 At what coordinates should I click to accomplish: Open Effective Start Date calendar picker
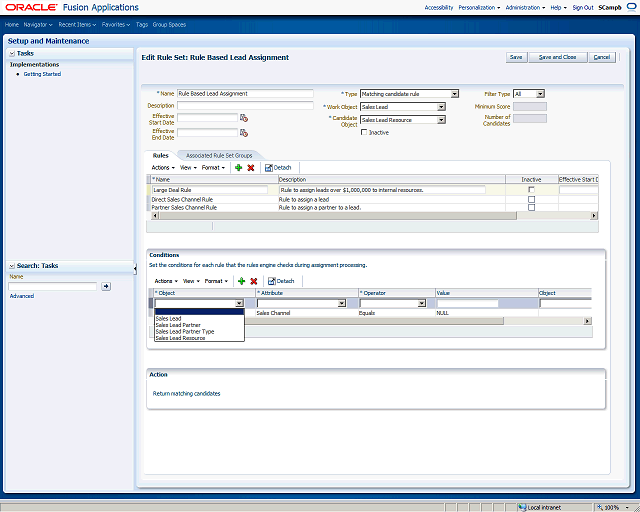tap(244, 118)
